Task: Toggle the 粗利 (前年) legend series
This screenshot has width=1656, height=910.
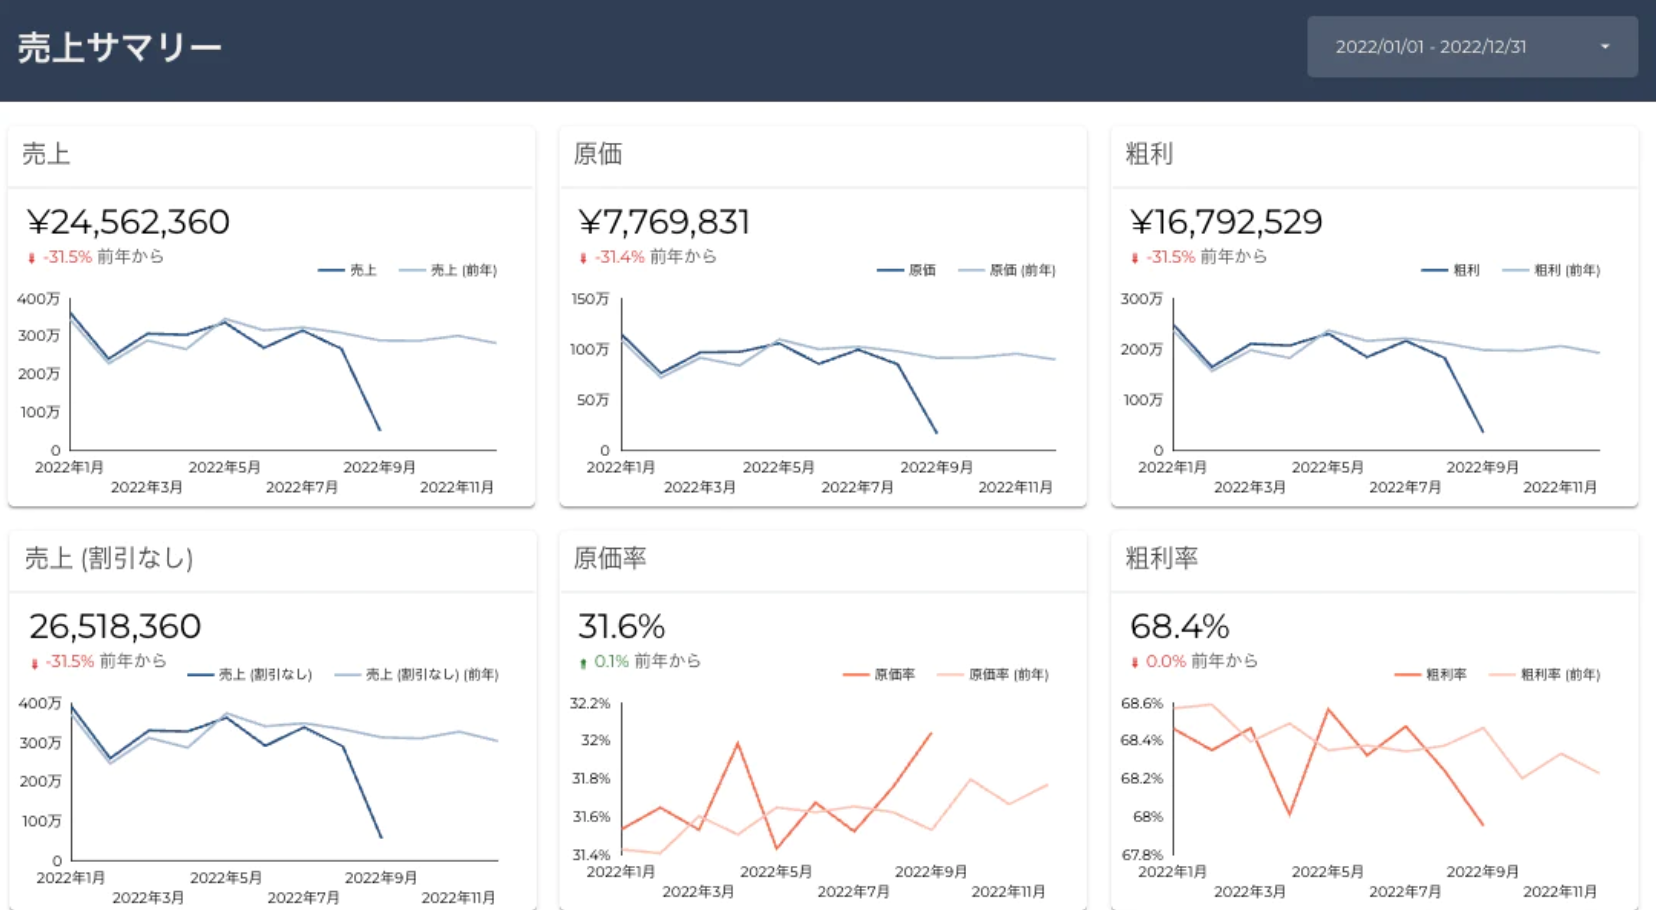Action: tap(1551, 270)
